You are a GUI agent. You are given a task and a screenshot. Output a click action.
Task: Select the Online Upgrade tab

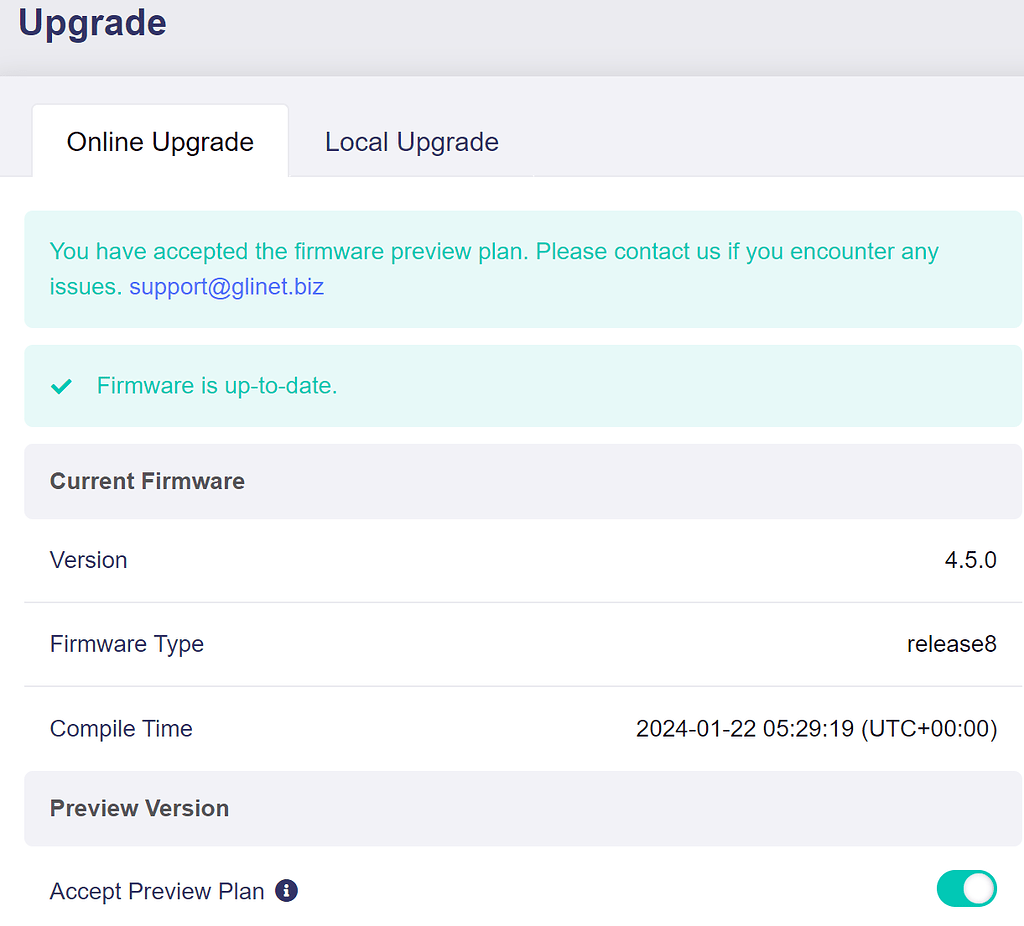pyautogui.click(x=159, y=142)
